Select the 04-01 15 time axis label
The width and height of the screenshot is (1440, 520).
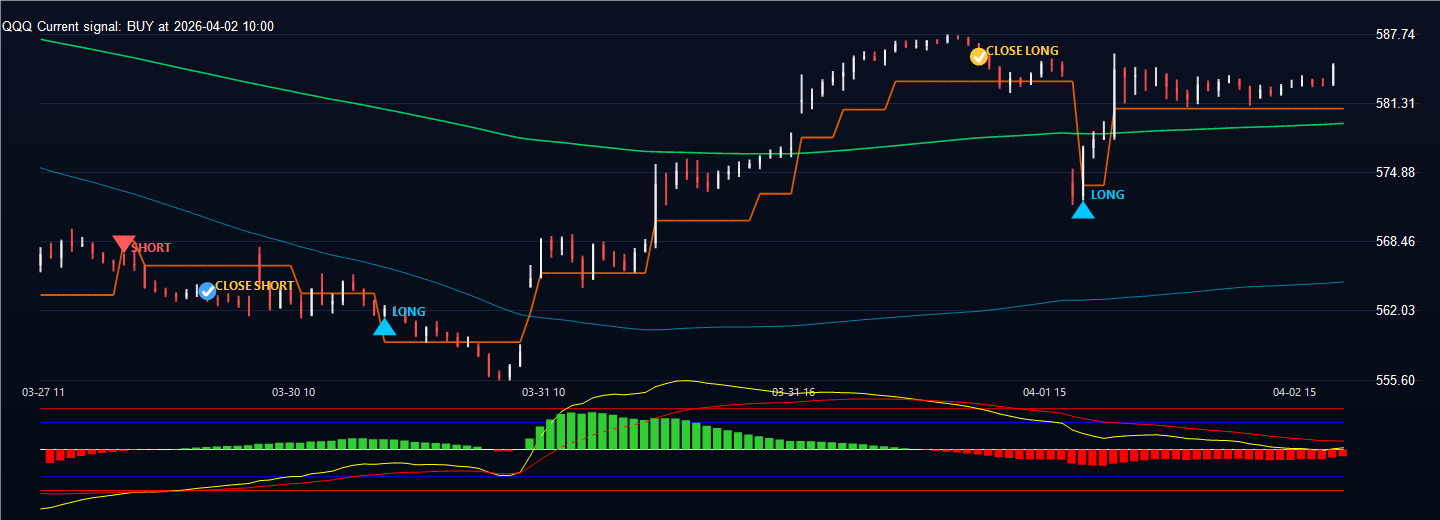pyautogui.click(x=1043, y=393)
